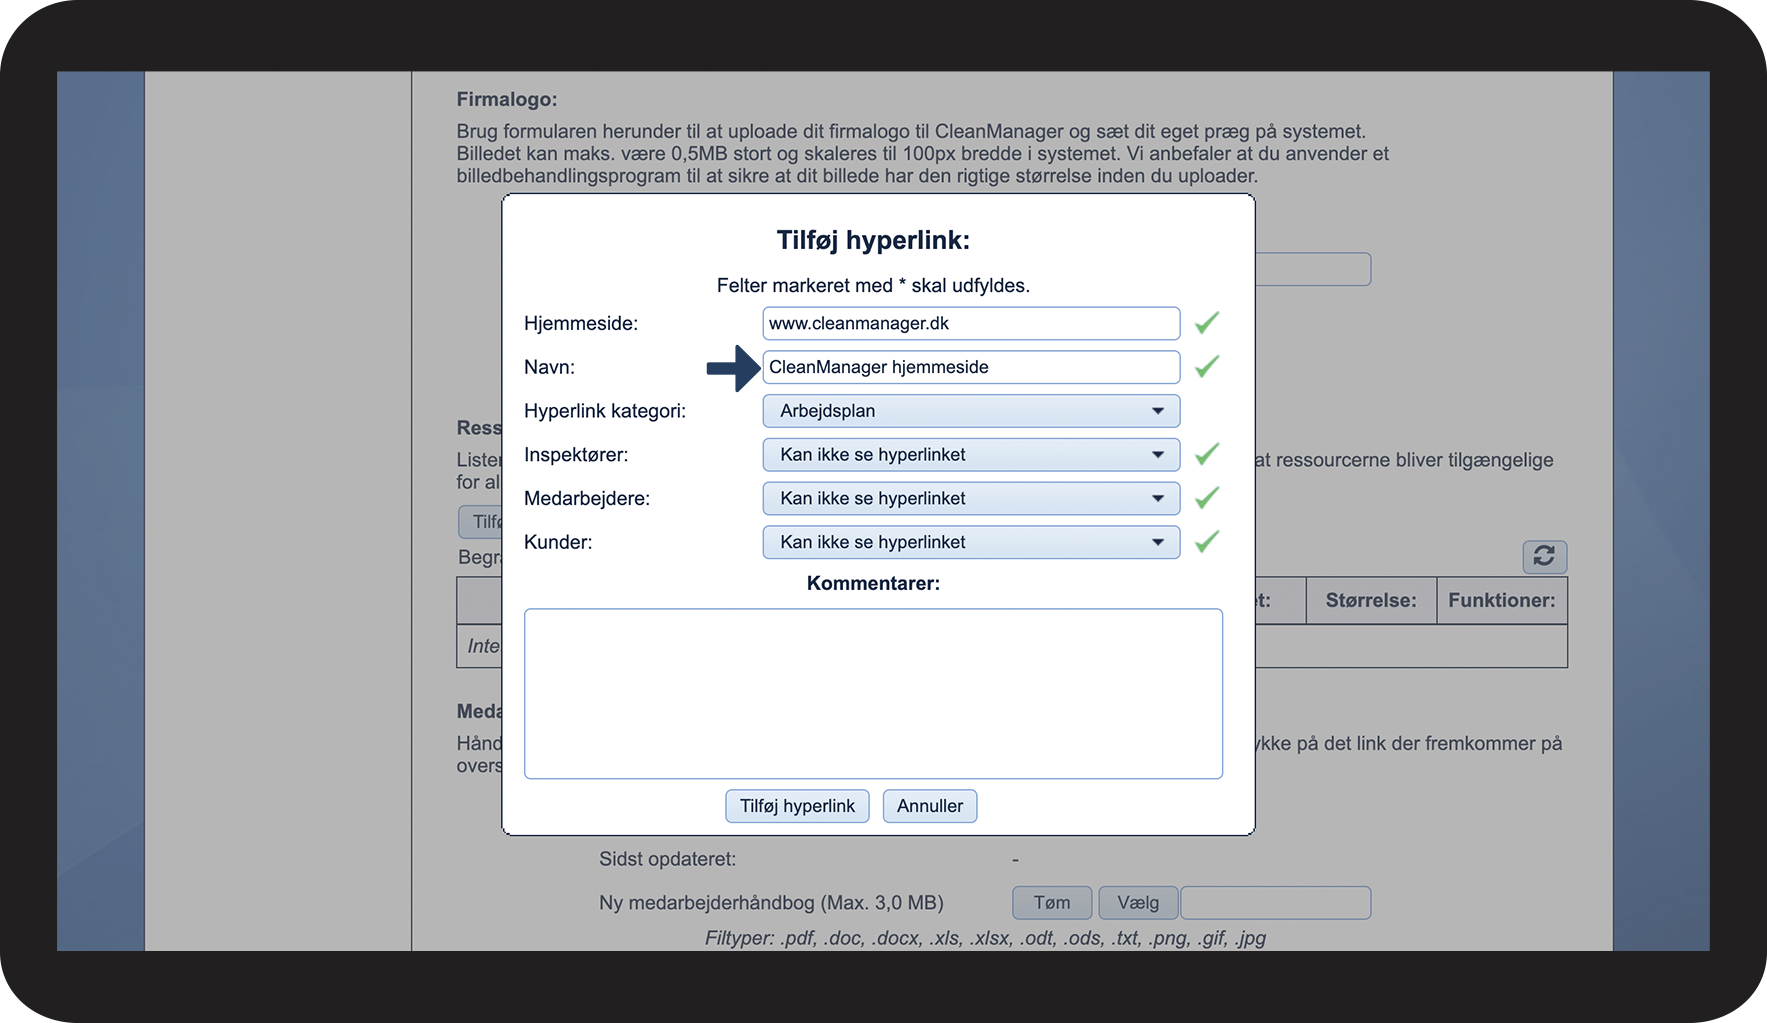
Task: Click the Funktioner: column header
Action: (x=1502, y=601)
